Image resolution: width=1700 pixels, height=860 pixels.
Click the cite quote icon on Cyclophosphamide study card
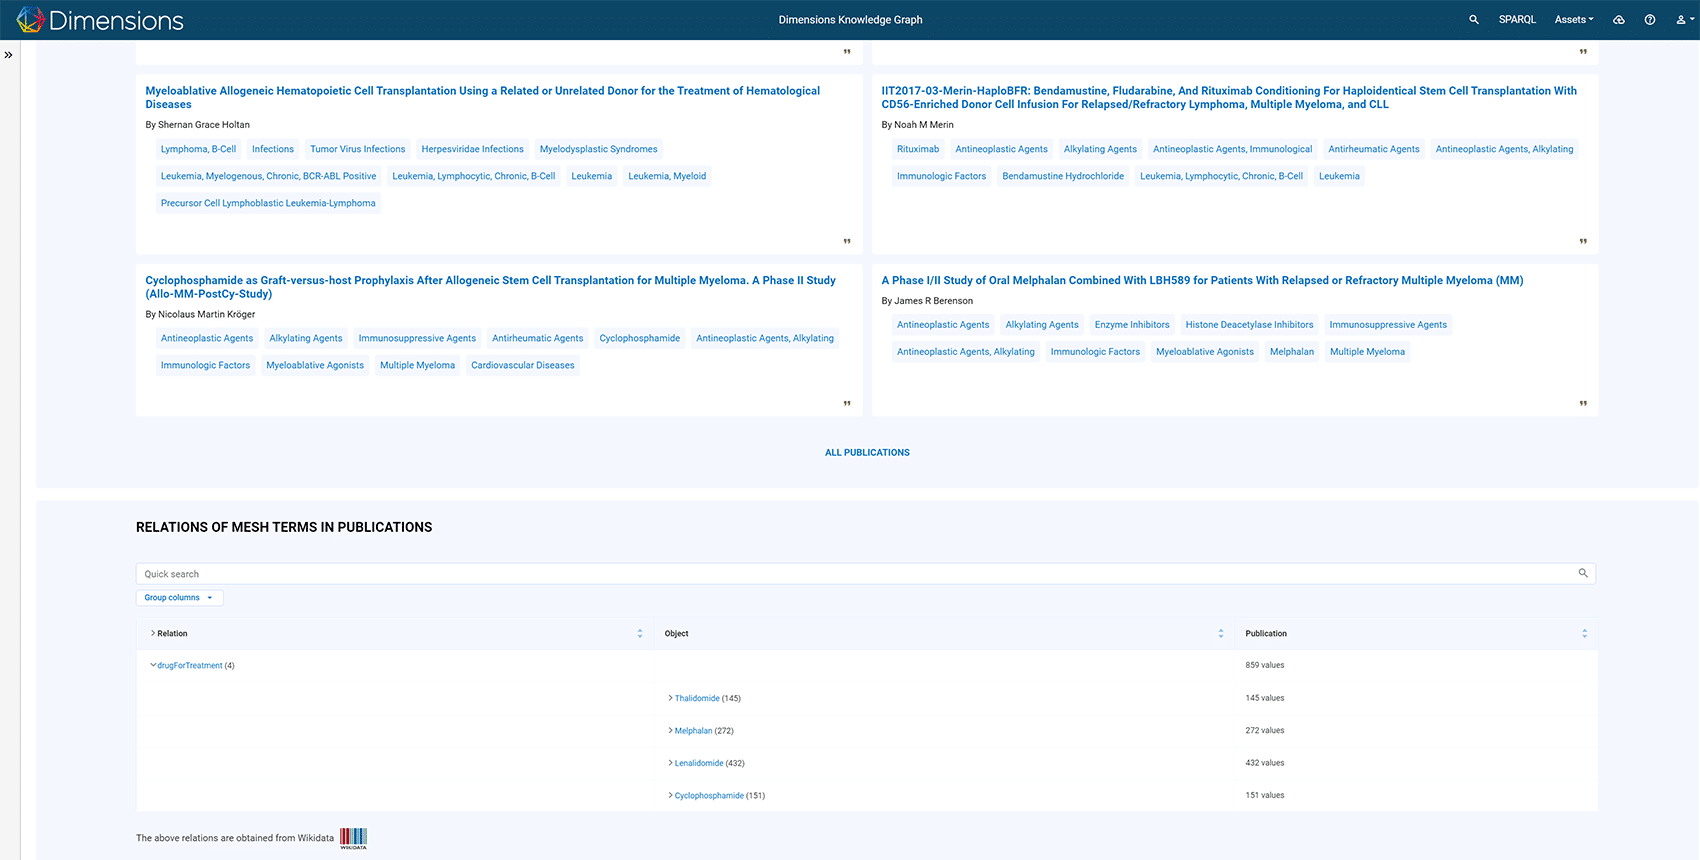click(847, 404)
